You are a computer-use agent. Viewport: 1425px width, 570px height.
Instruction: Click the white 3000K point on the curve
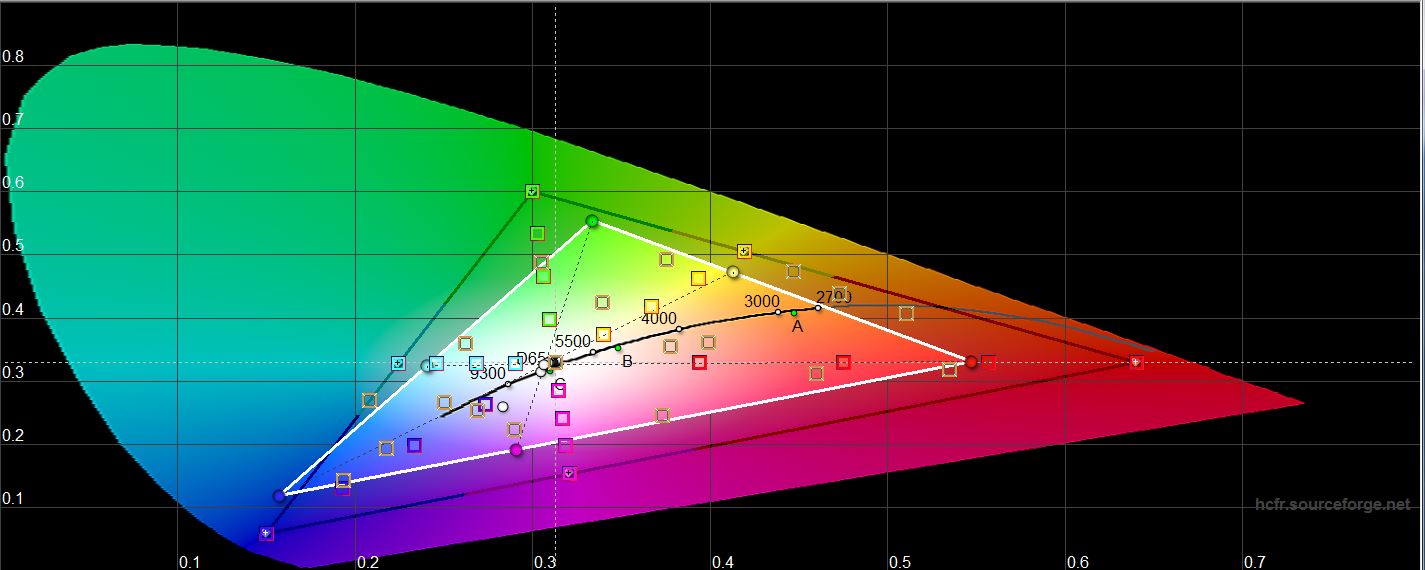778,312
